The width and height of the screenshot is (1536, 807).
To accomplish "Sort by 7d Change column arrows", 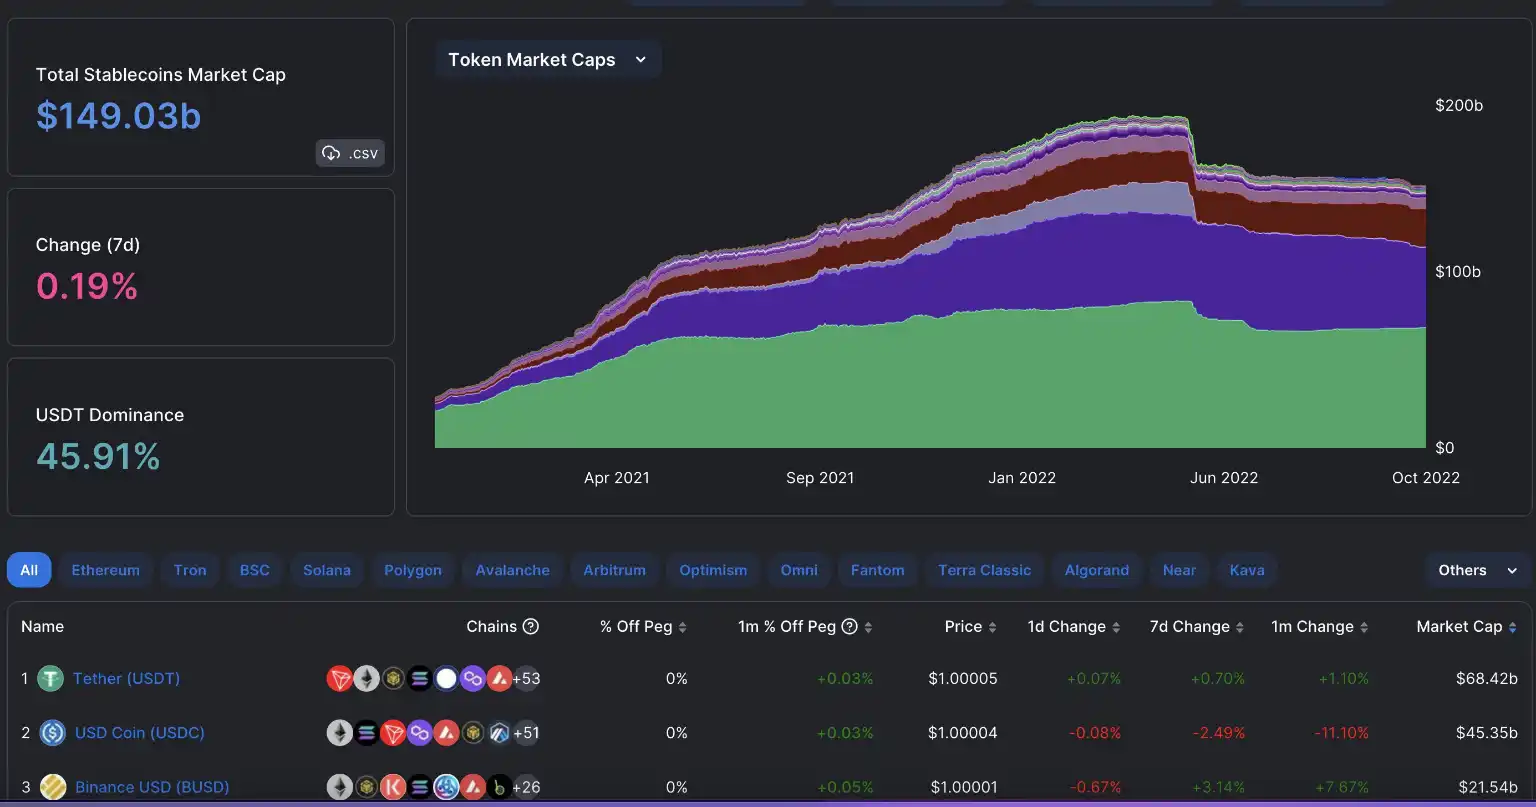I will click(1240, 627).
